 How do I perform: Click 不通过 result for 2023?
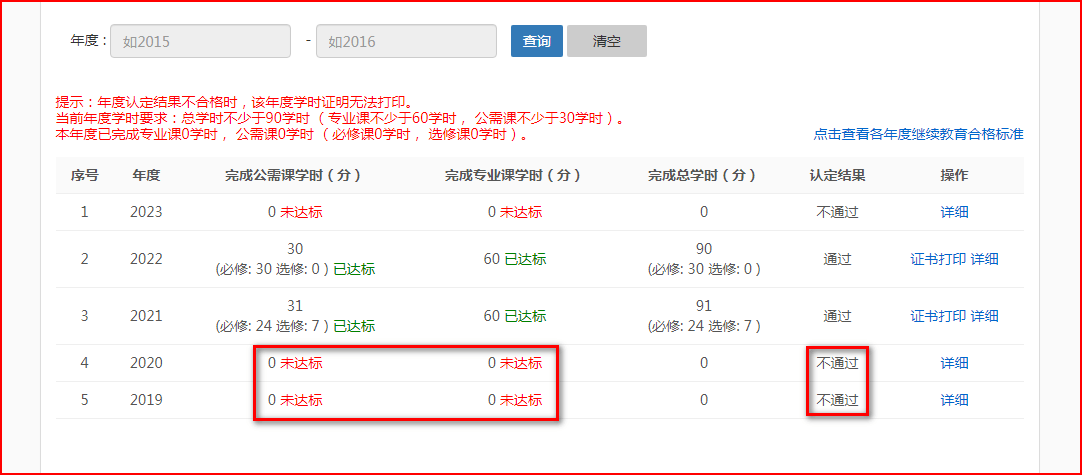837,212
